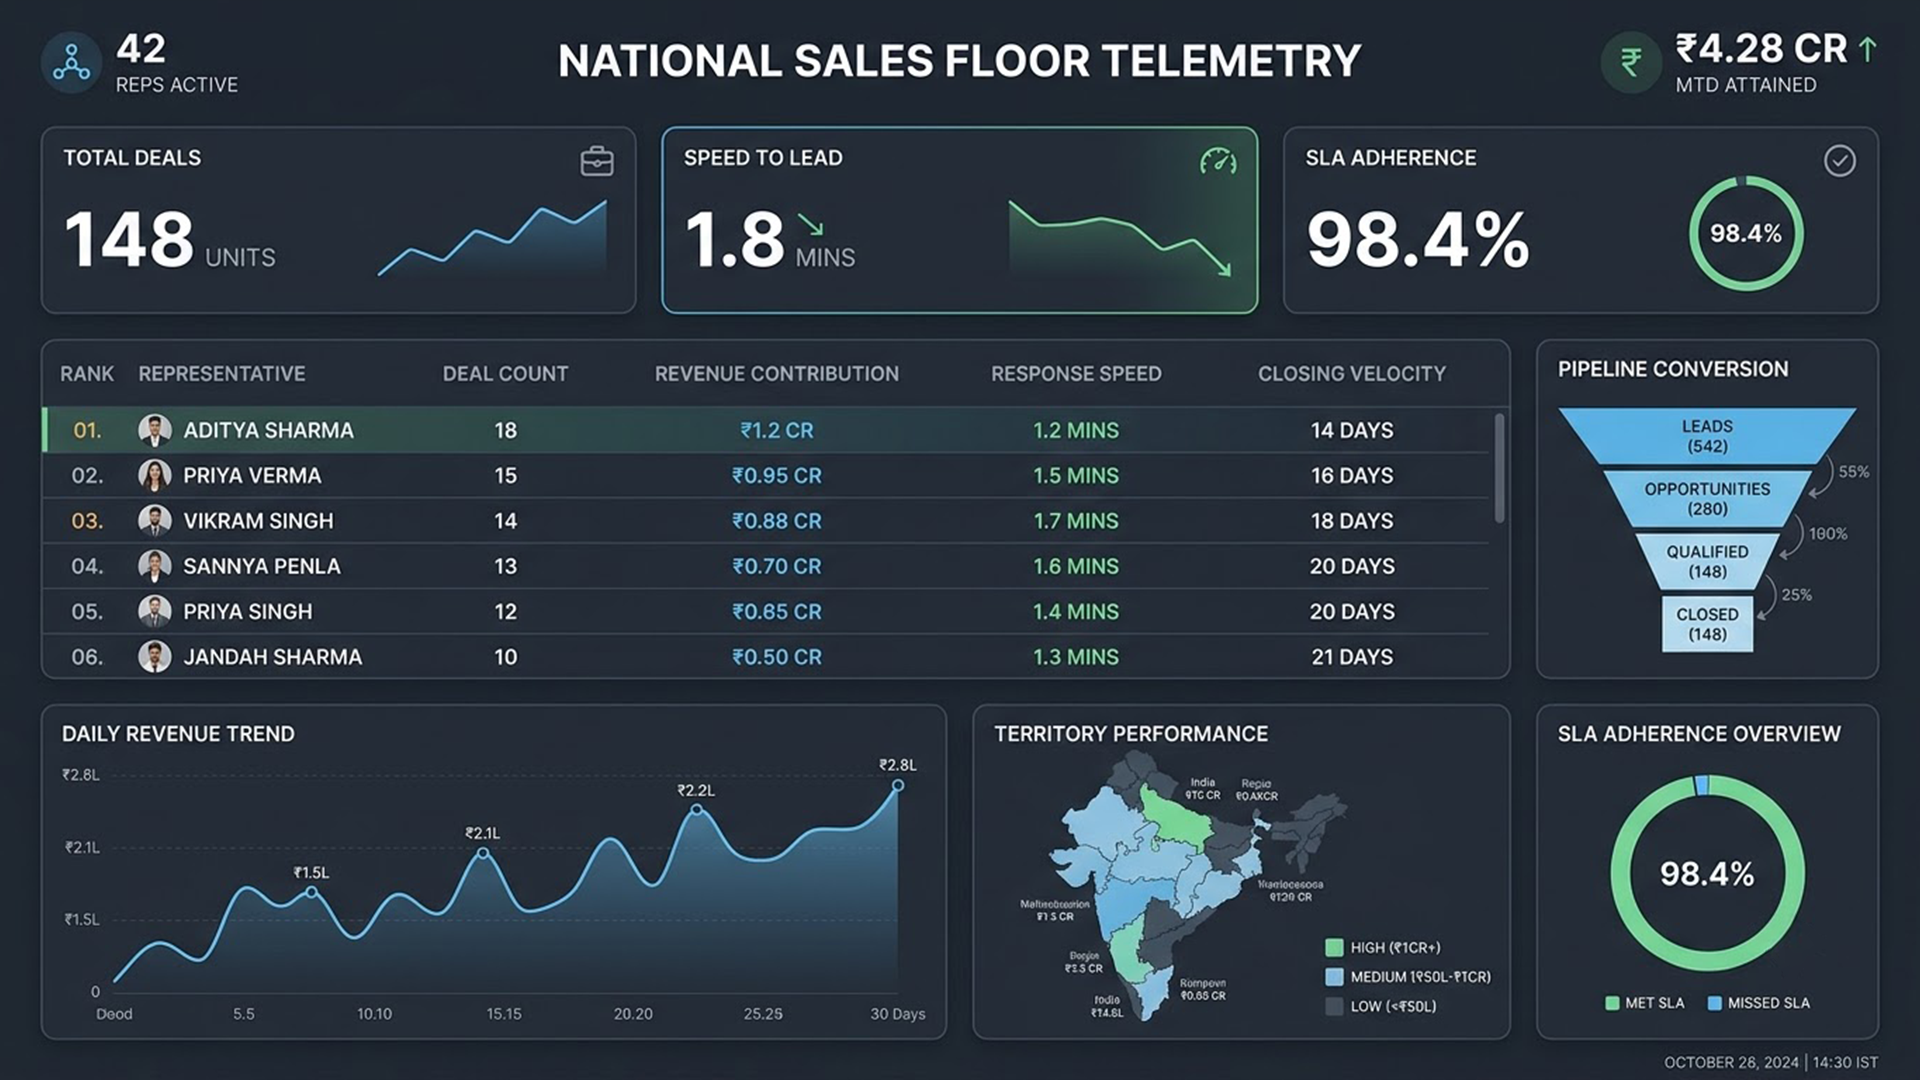This screenshot has width=1920, height=1080.
Task: Click the 98.4% ring in top SLA card
Action: (x=1745, y=233)
